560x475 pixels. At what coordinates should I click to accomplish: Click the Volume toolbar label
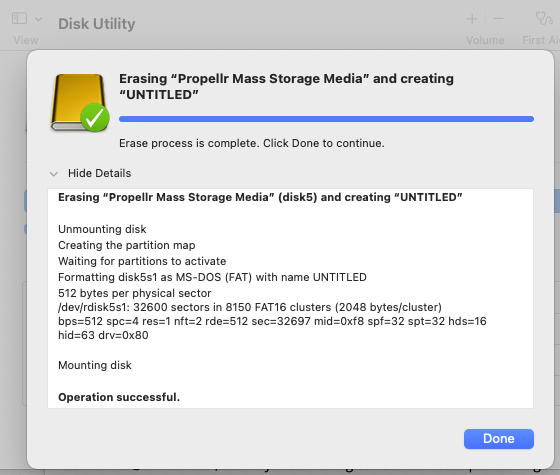coord(485,40)
